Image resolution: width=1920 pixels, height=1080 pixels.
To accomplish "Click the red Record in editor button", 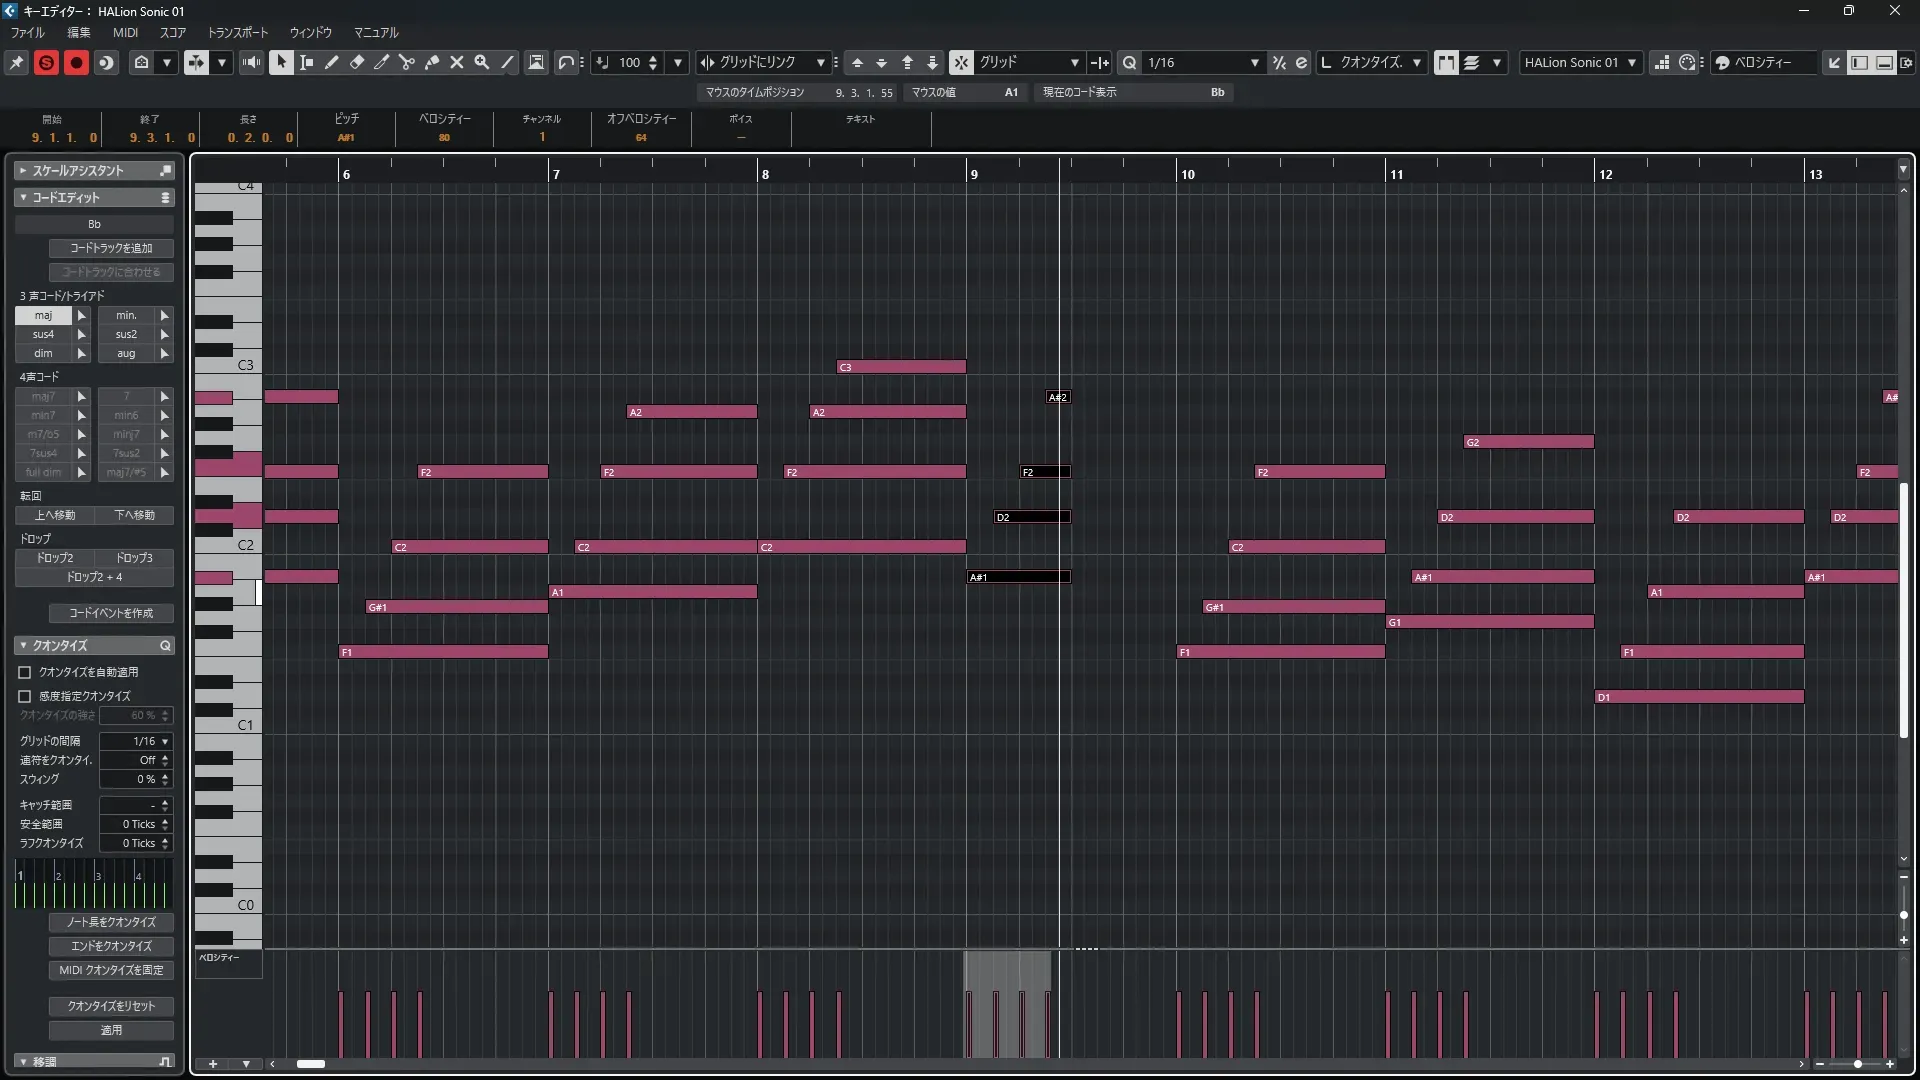I will click(x=76, y=62).
